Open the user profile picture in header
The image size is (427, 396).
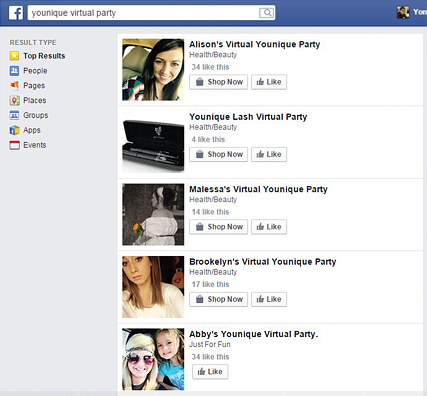tap(403, 13)
